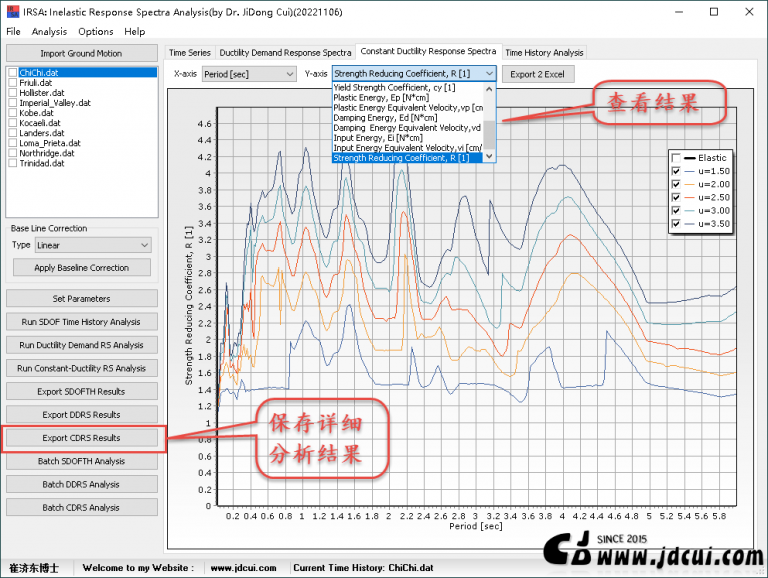Select Landers.dat in the file list
This screenshot has height=578, width=768.
click(x=42, y=133)
